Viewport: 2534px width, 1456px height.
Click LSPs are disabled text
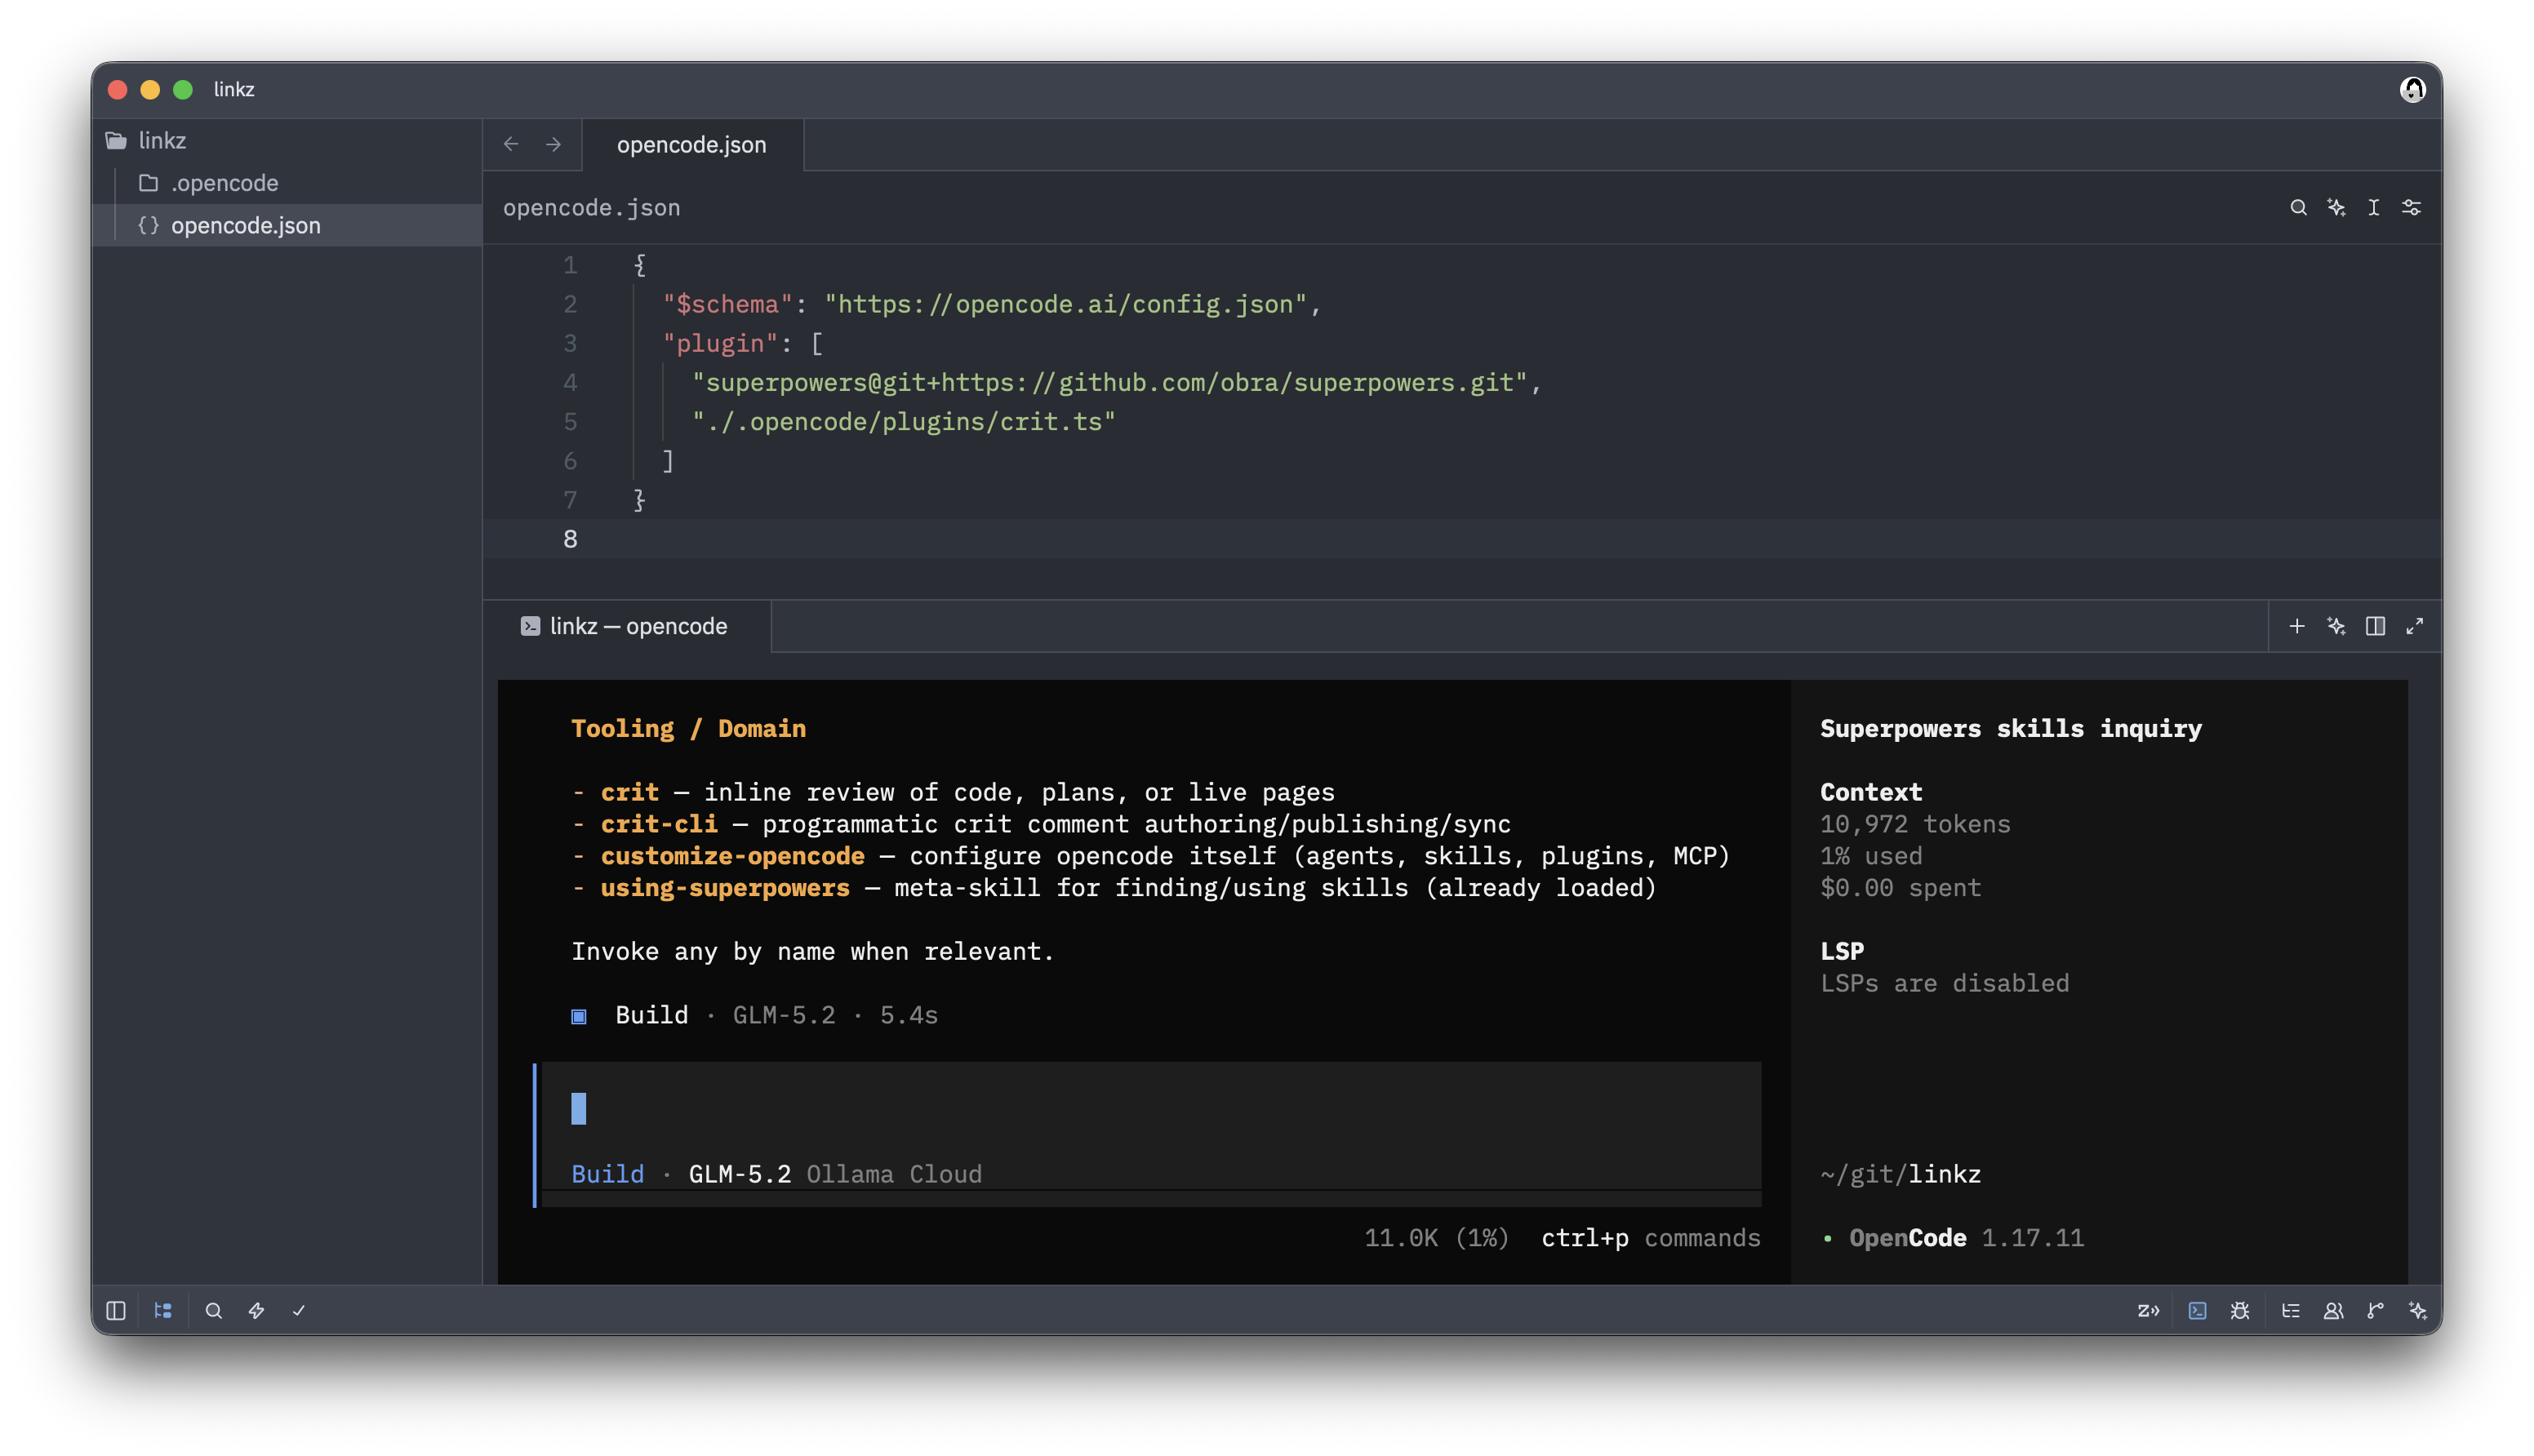[1944, 983]
